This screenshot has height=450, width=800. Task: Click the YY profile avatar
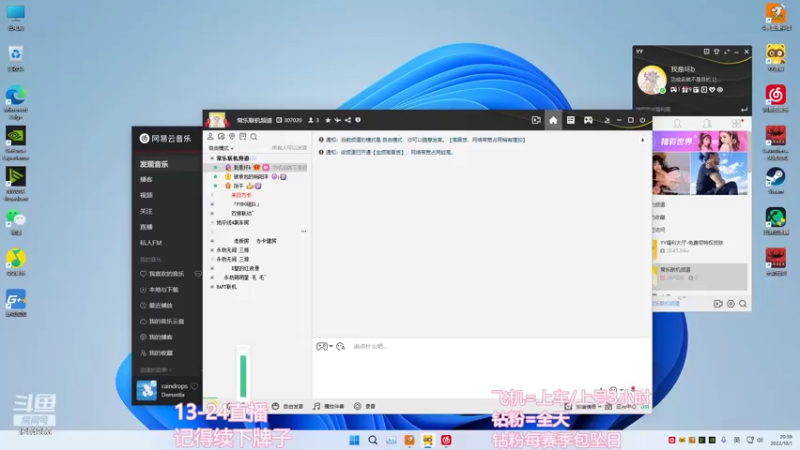652,80
